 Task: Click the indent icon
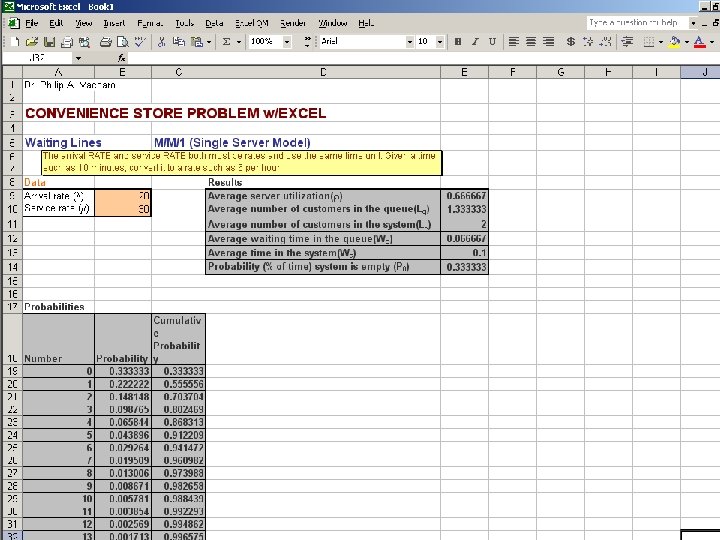627,42
